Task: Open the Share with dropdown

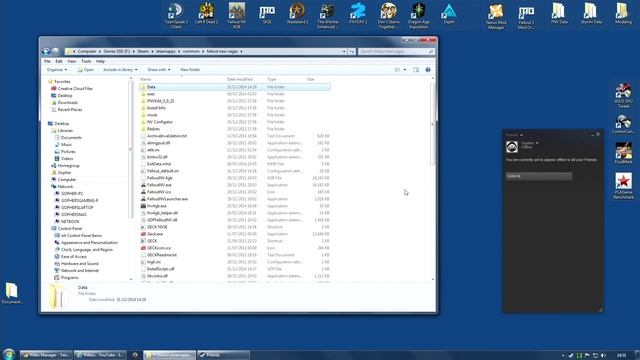Action: (x=159, y=70)
